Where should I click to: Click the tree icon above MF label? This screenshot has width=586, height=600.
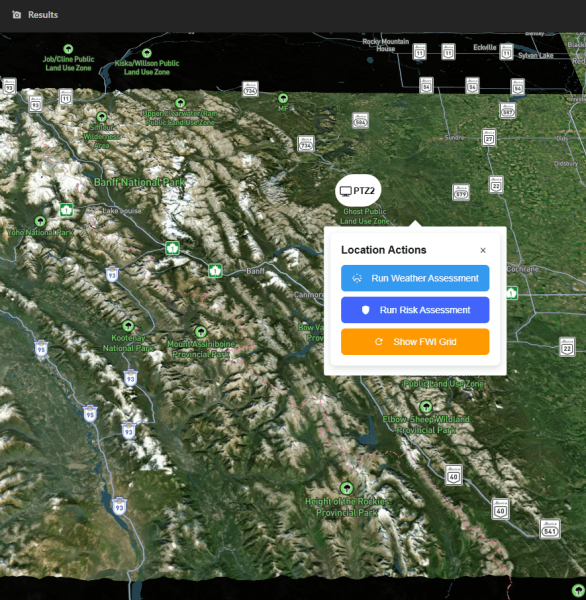click(283, 98)
